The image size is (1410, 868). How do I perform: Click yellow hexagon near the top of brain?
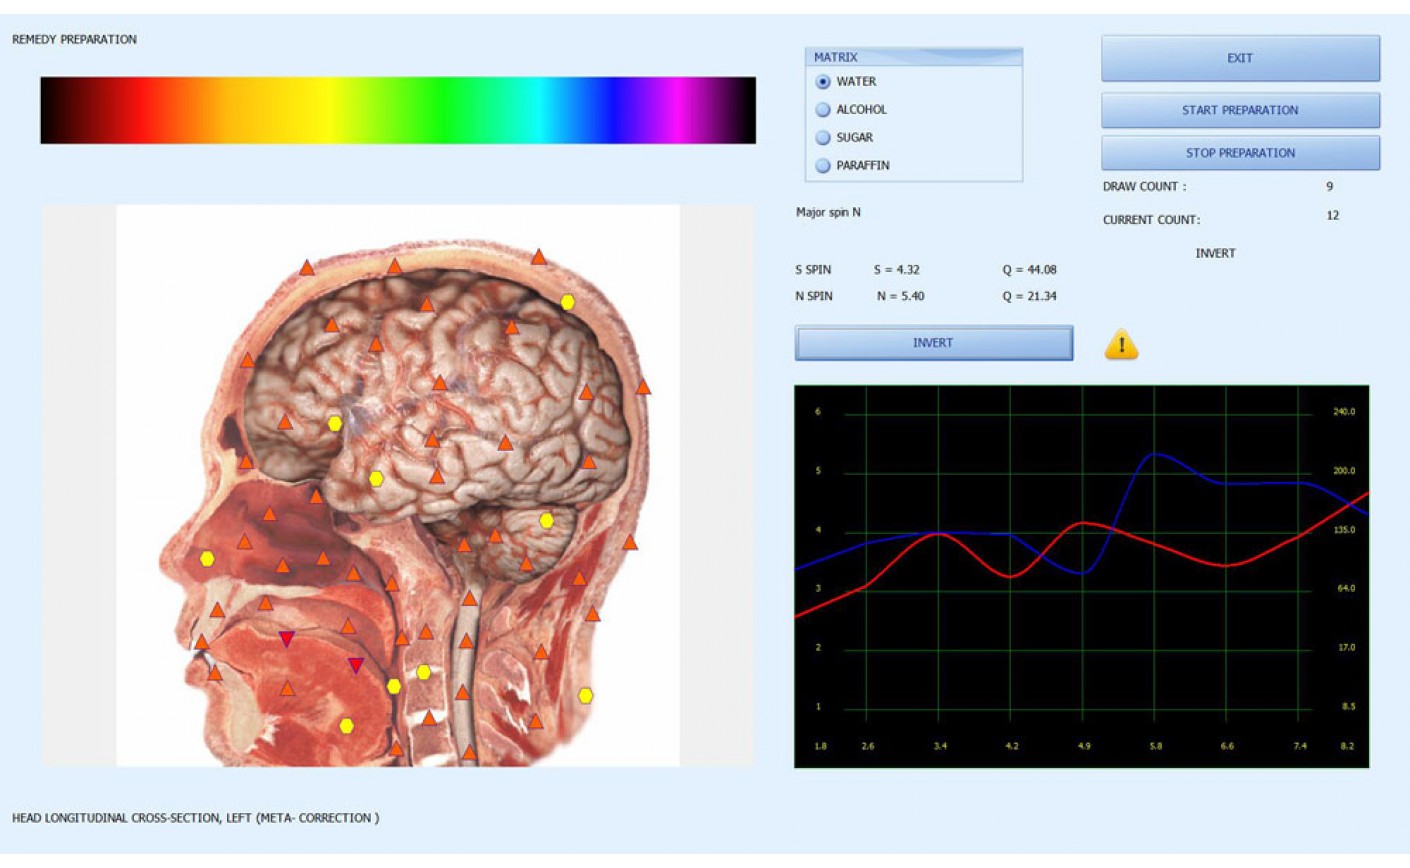567,302
